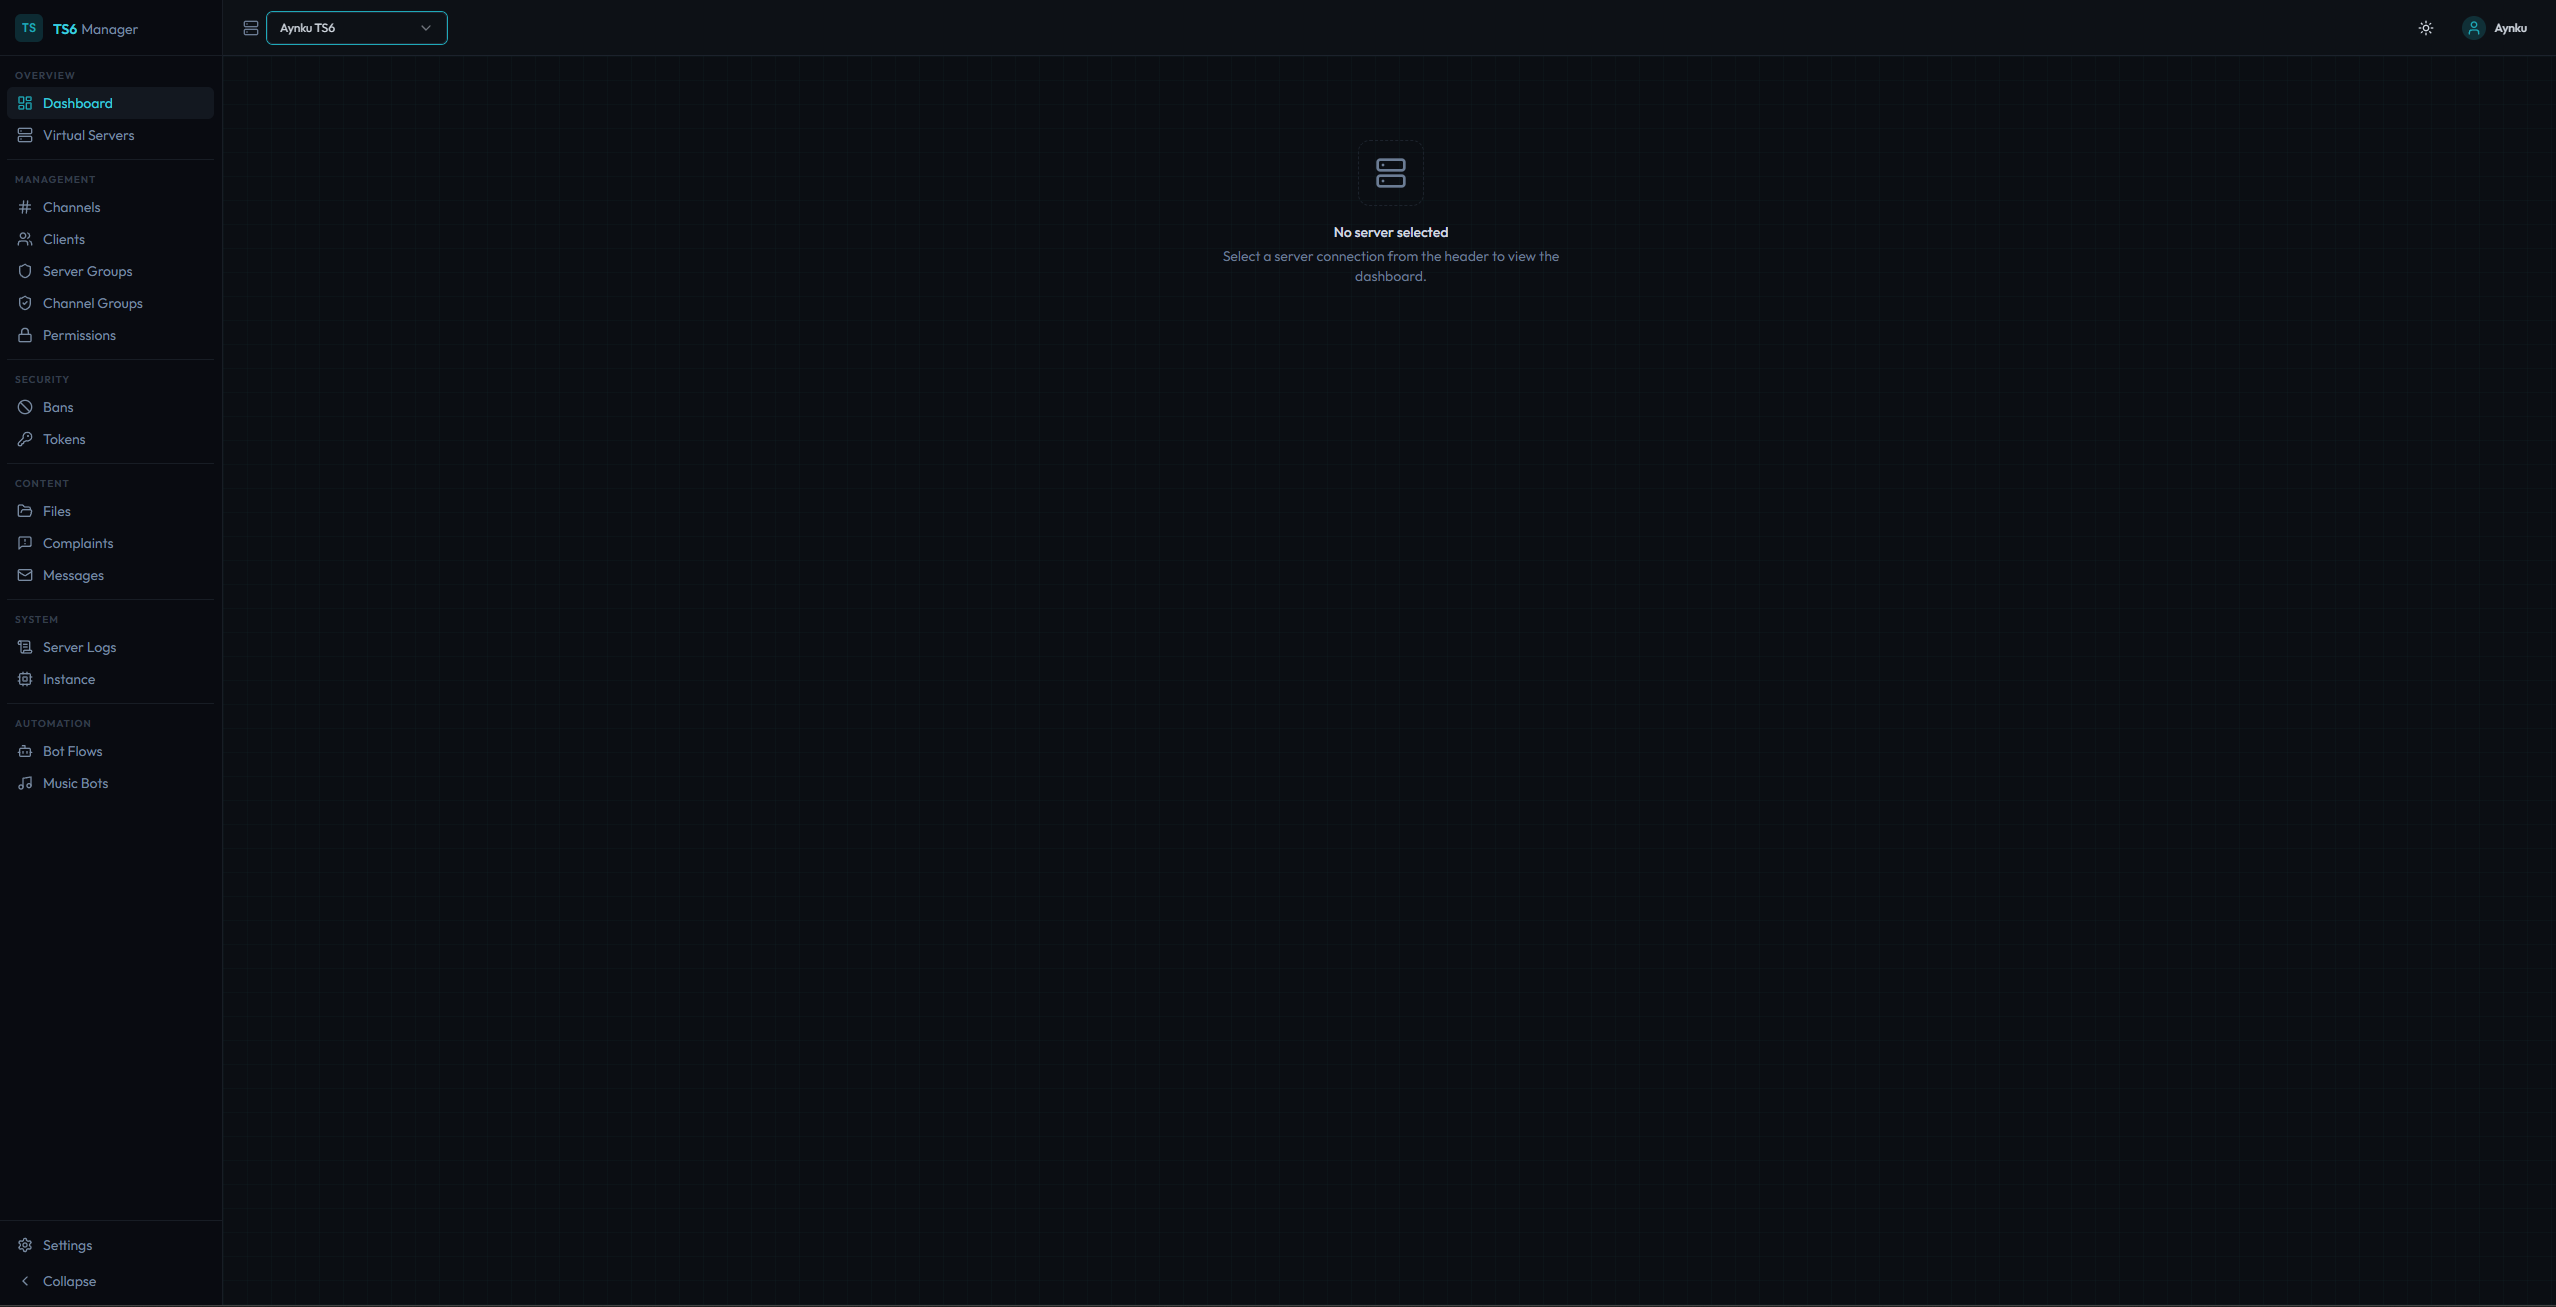The width and height of the screenshot is (2556, 1307).
Task: Go to Virtual Servers page
Action: 88,135
